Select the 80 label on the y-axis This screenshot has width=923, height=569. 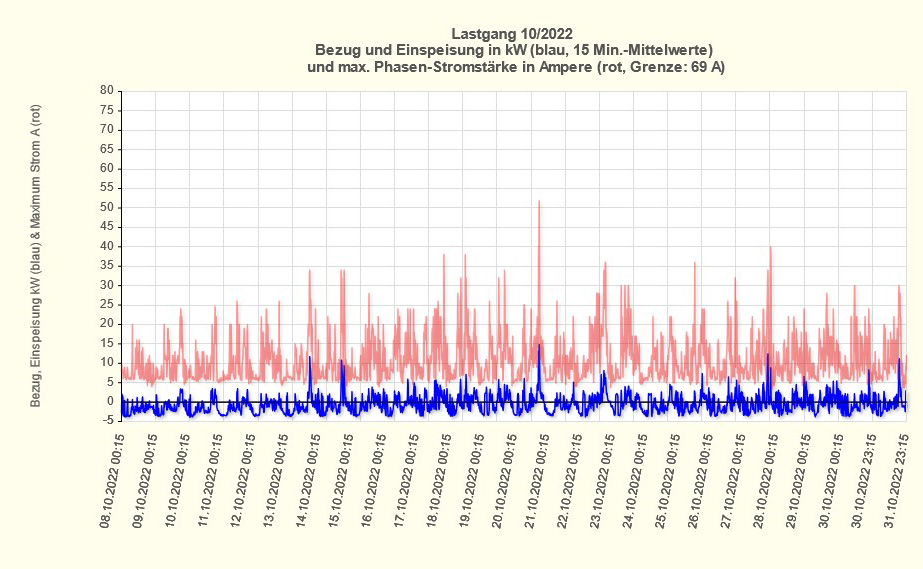click(x=105, y=91)
